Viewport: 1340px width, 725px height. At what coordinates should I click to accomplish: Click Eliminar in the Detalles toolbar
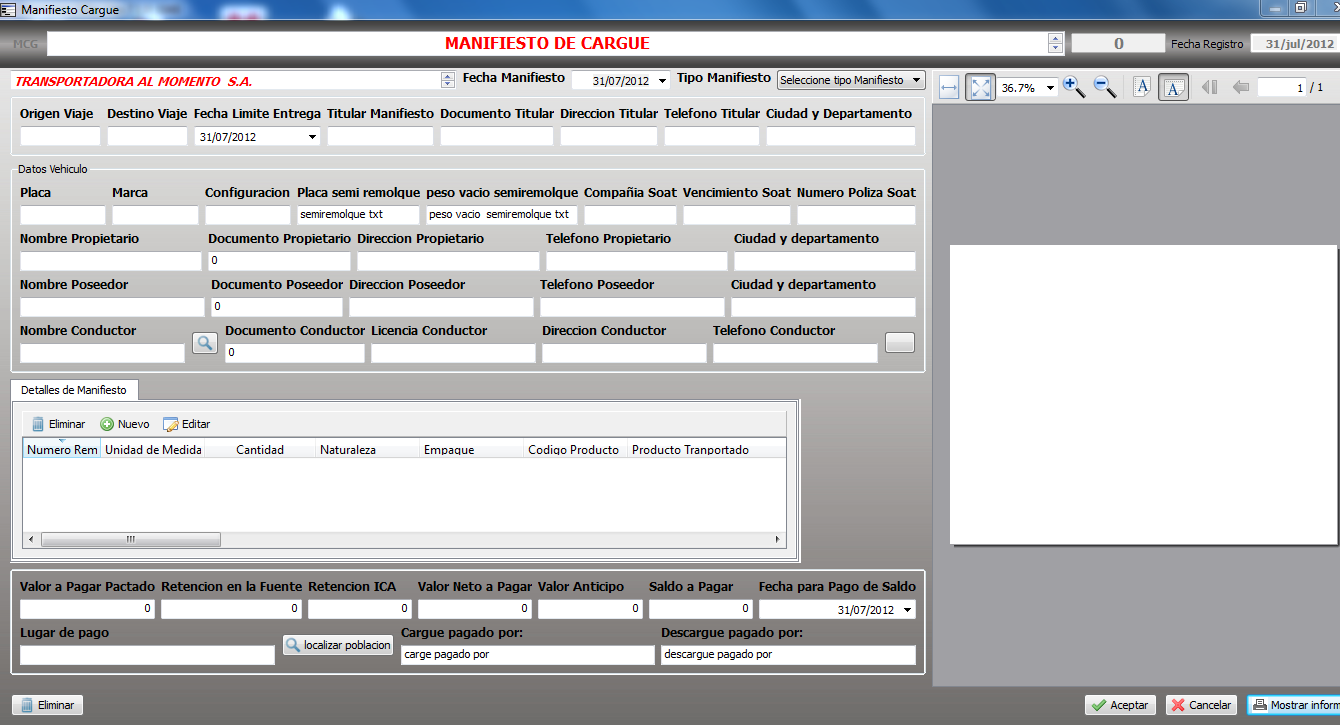pyautogui.click(x=58, y=424)
